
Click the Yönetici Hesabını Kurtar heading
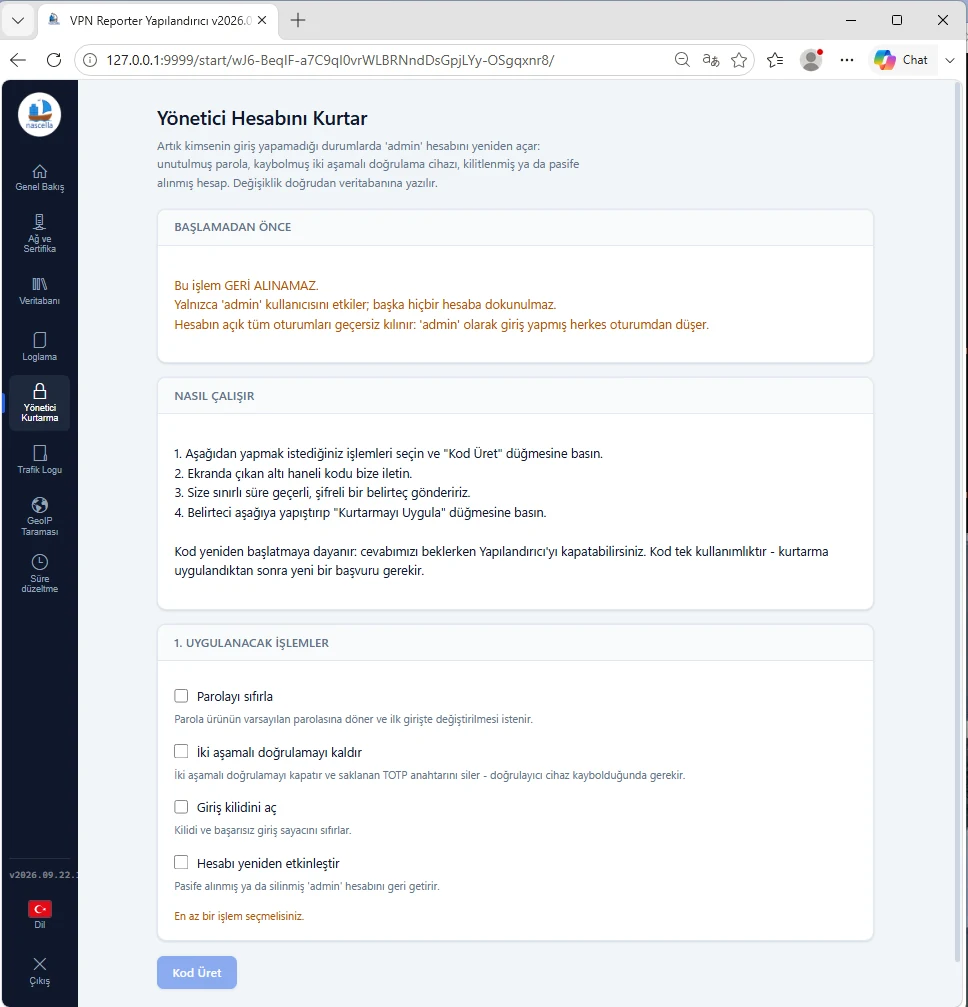[262, 118]
